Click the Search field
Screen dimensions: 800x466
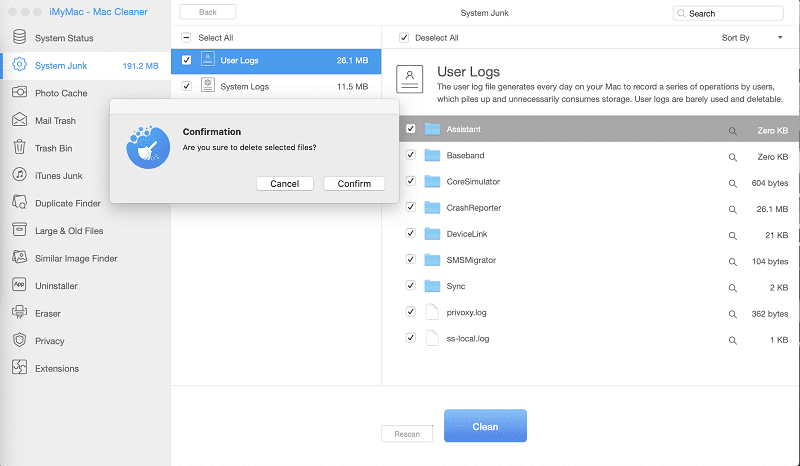coord(728,13)
